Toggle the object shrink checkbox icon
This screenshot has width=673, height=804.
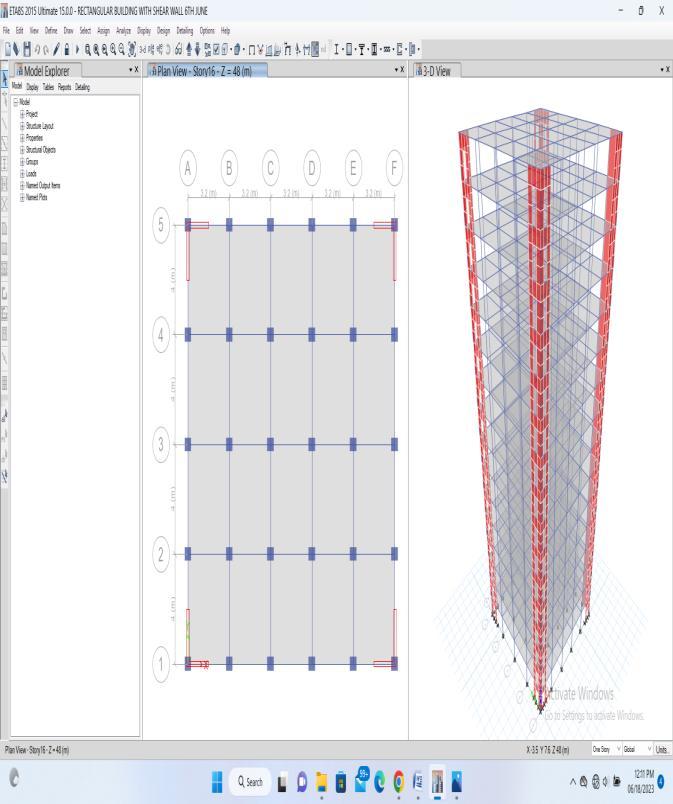coord(217,49)
